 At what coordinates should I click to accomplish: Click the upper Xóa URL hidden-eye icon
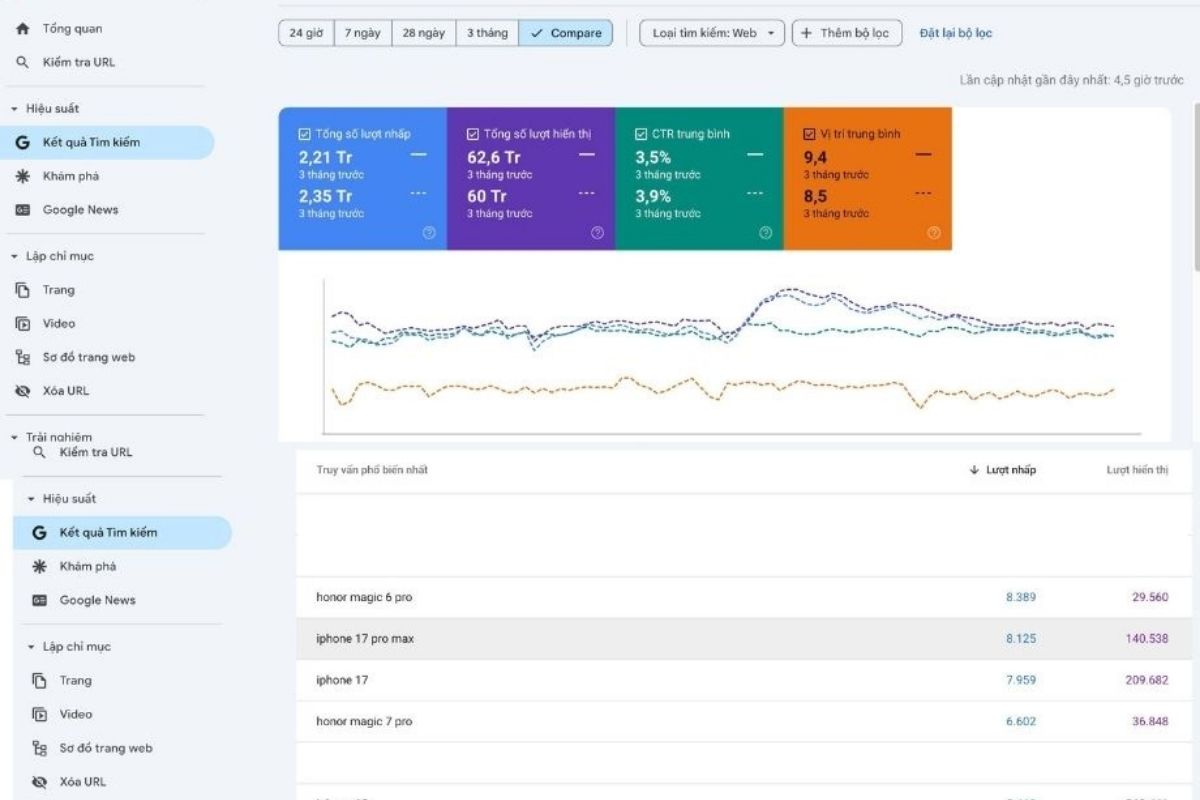pos(23,391)
